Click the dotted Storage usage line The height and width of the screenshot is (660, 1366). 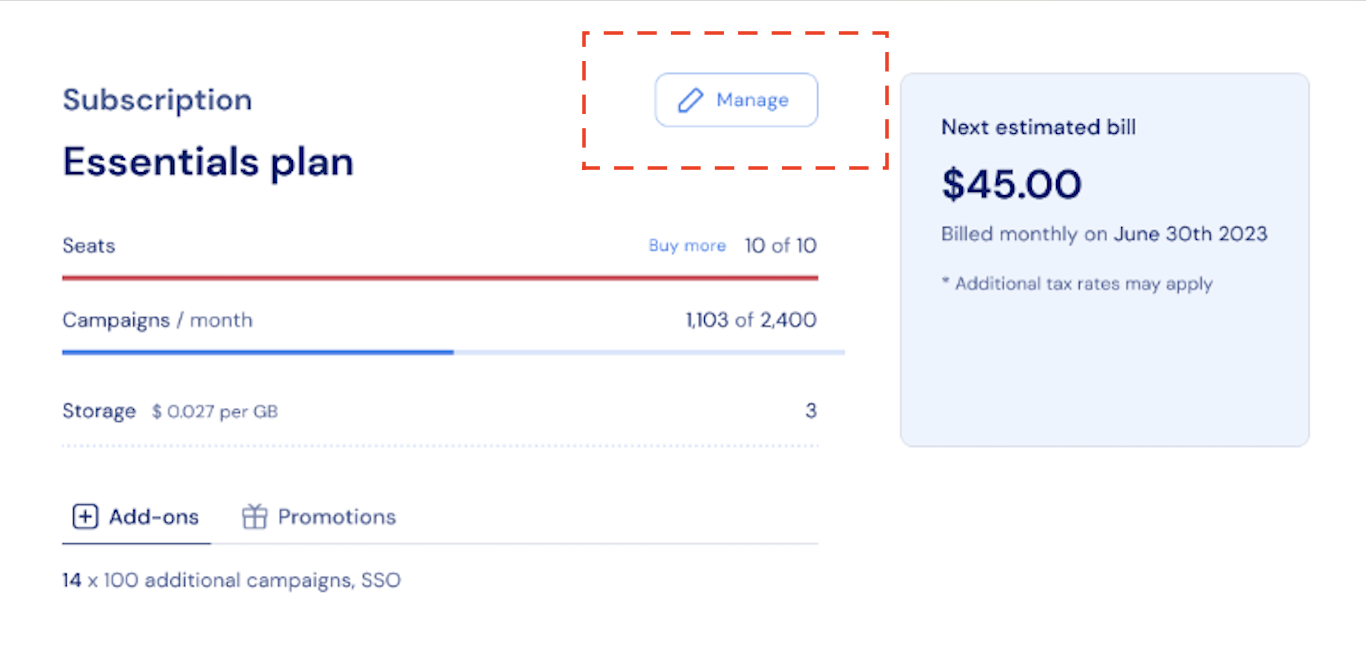440,446
